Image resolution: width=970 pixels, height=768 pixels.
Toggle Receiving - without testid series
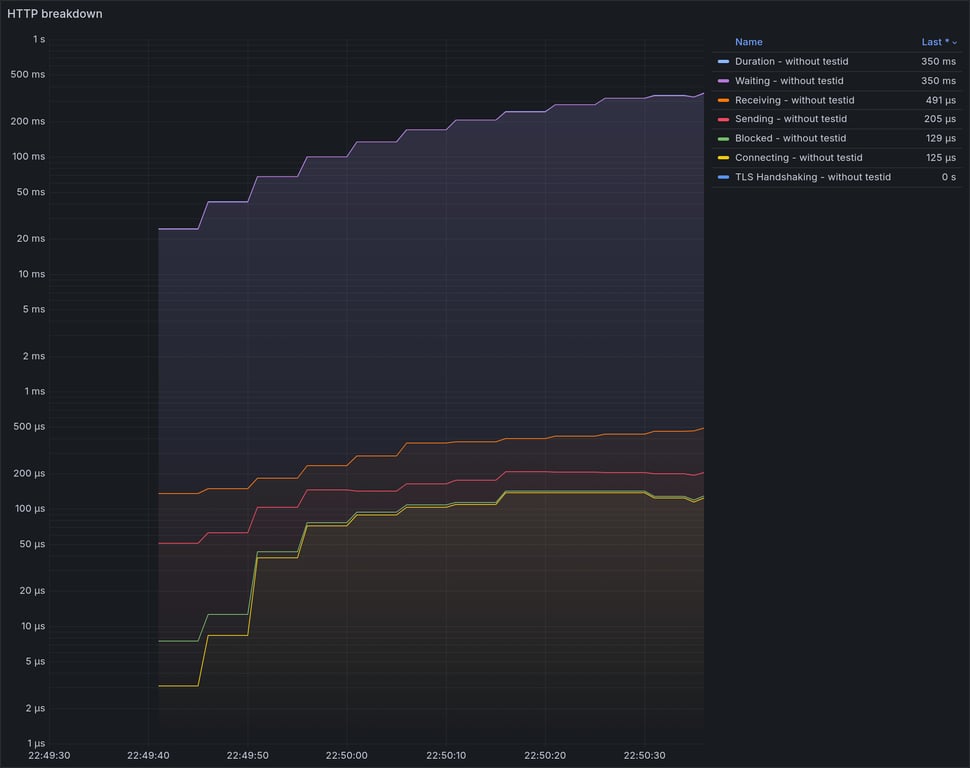click(794, 100)
